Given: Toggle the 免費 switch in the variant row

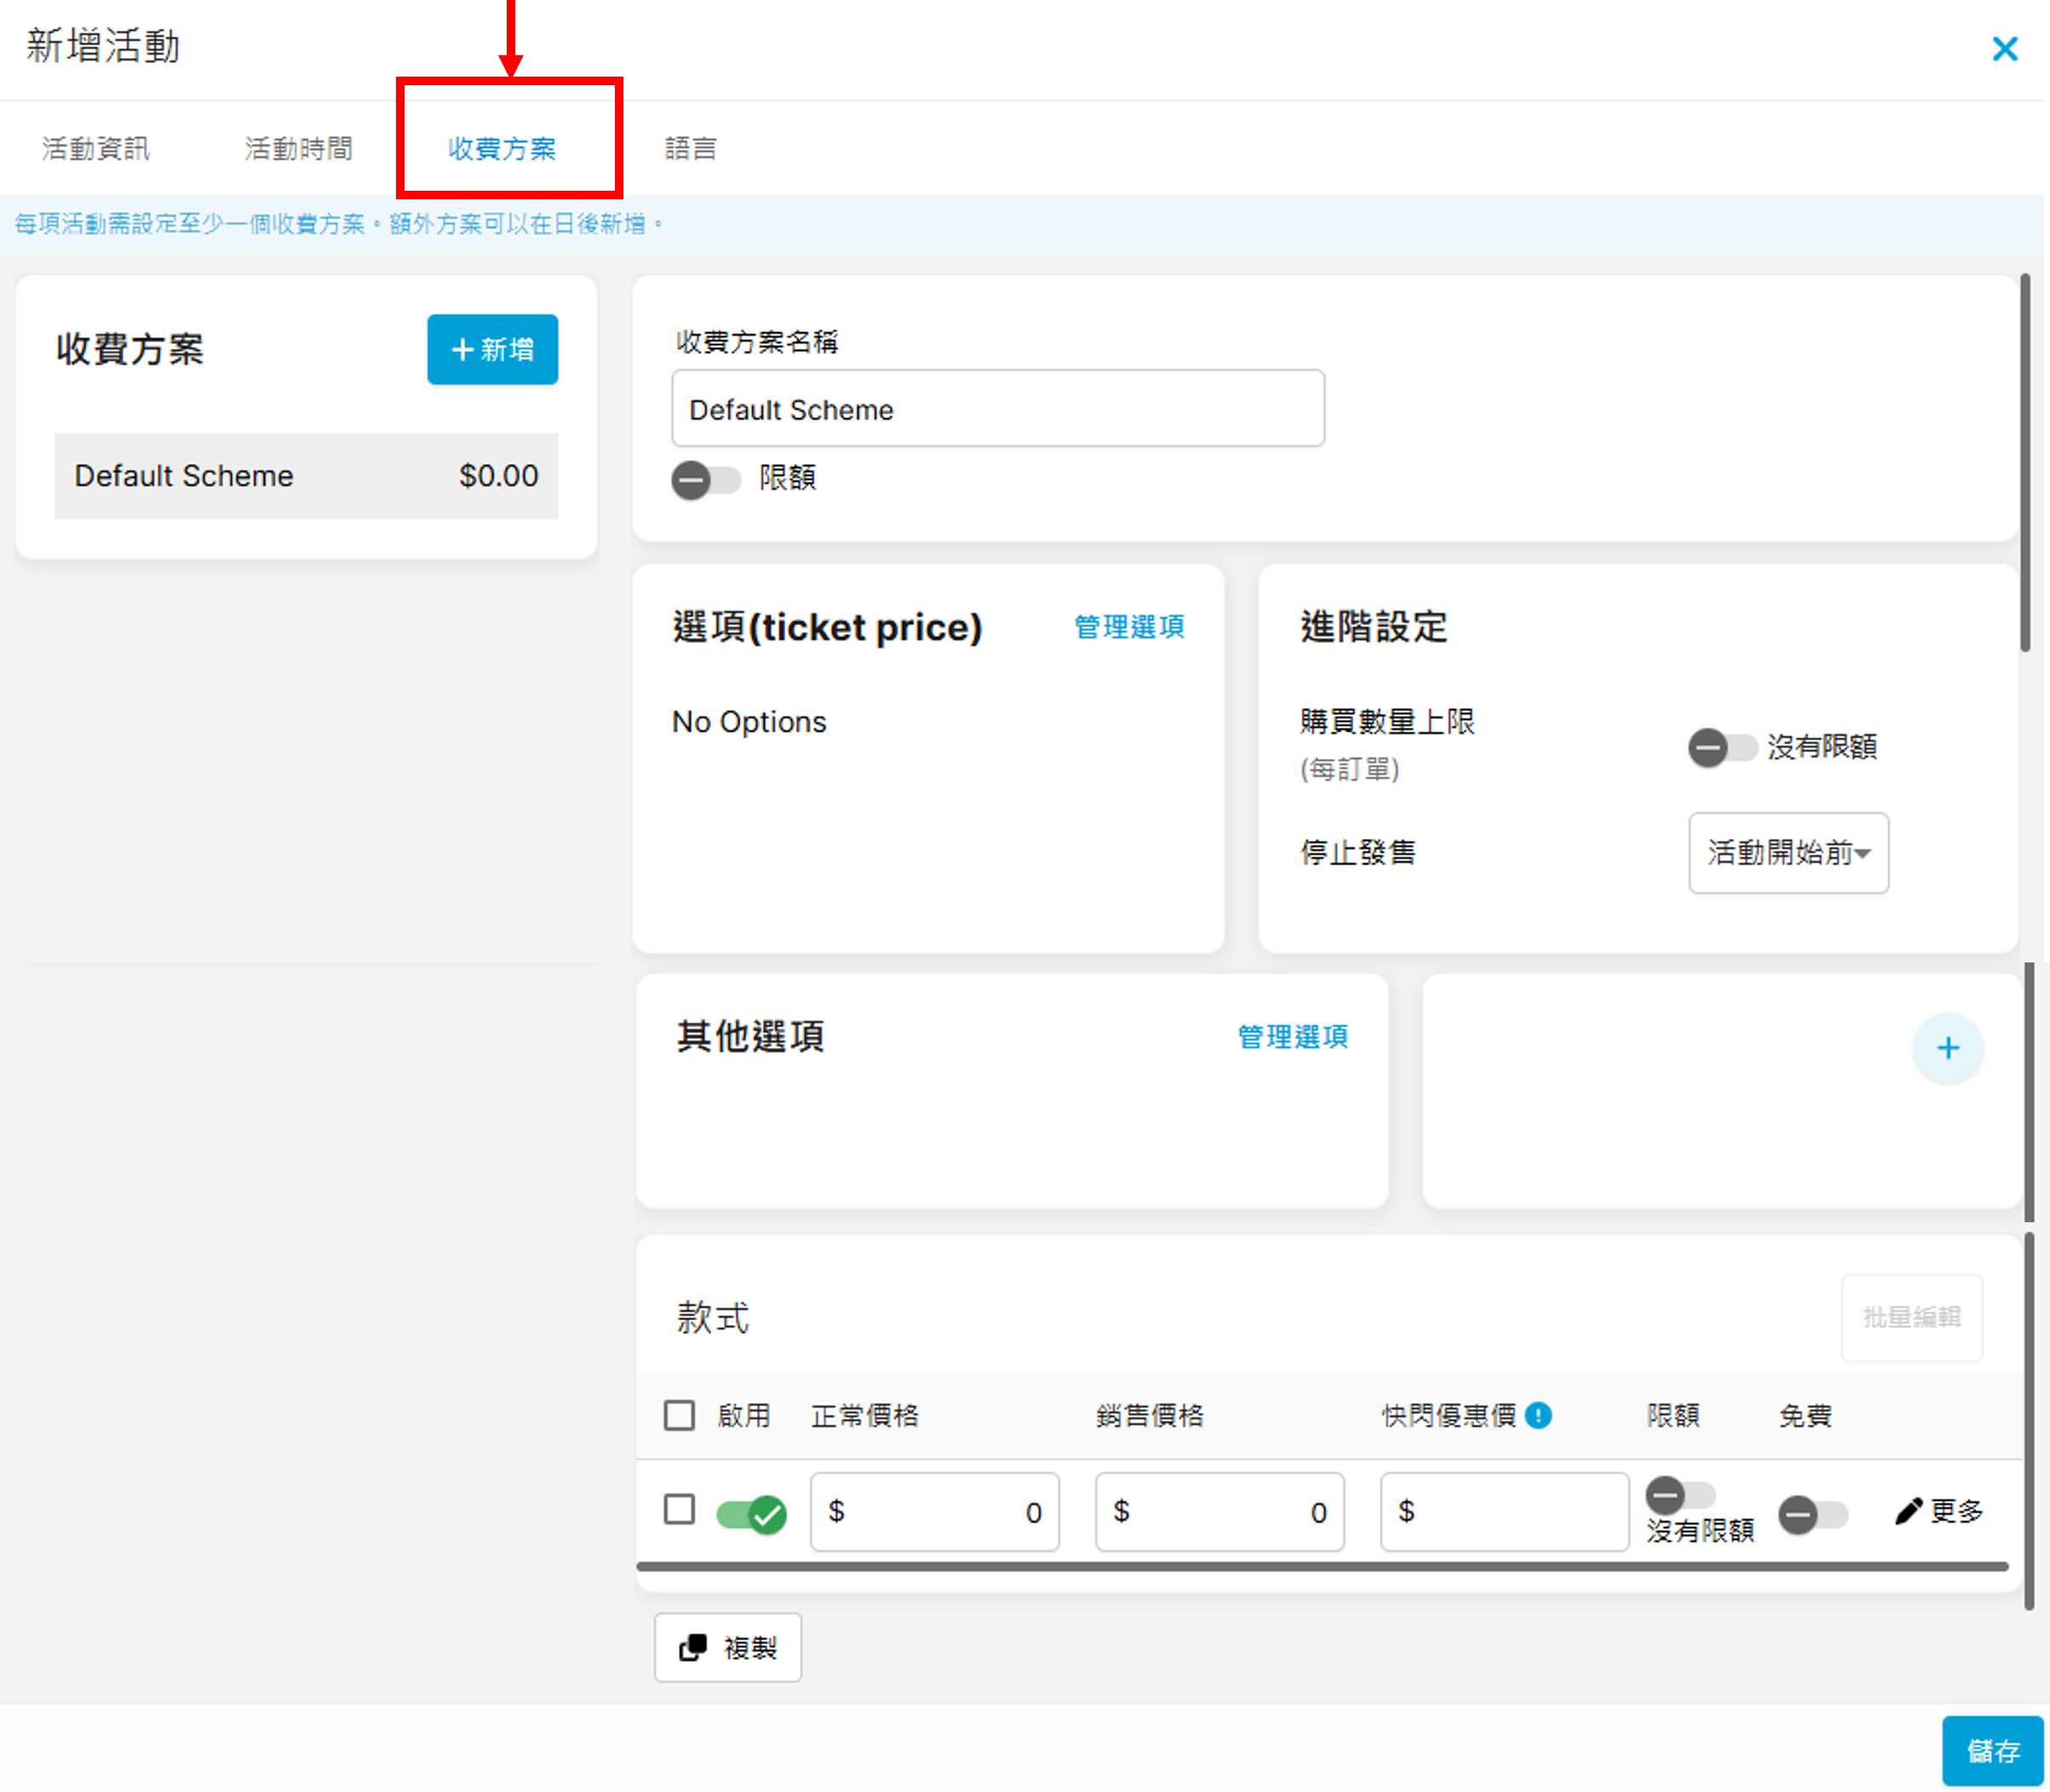Looking at the screenshot, I should (x=1812, y=1514).
